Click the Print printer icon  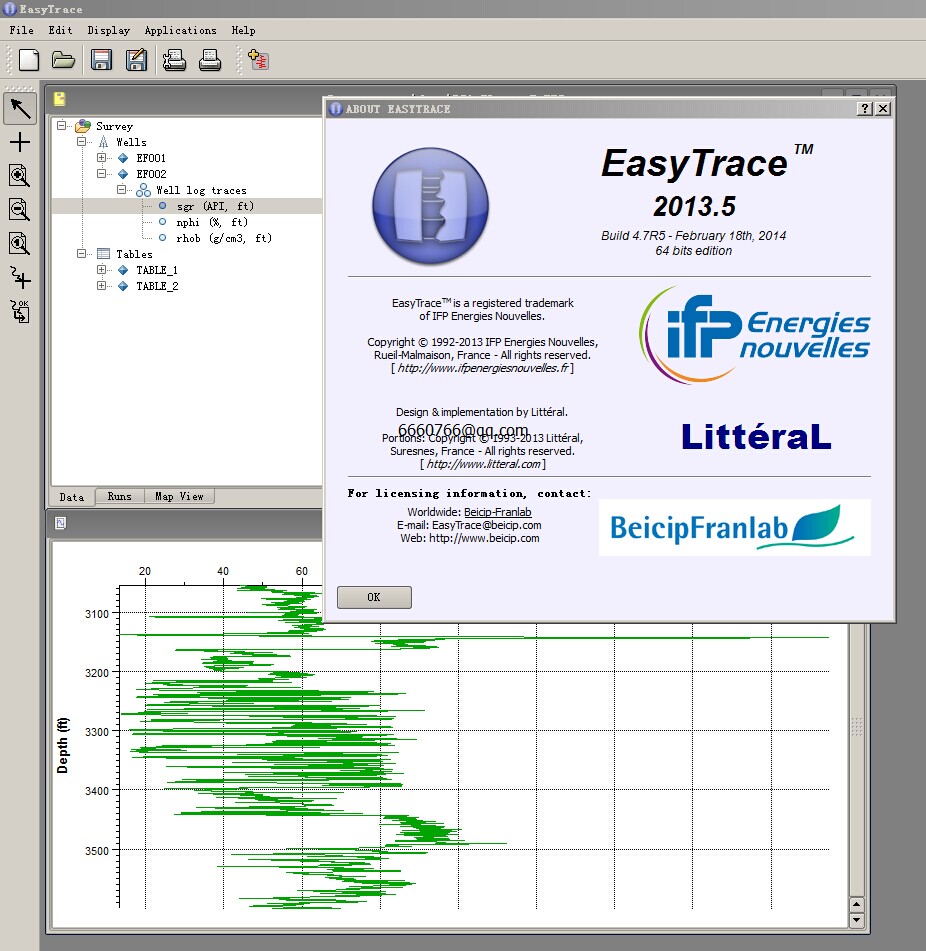point(210,60)
